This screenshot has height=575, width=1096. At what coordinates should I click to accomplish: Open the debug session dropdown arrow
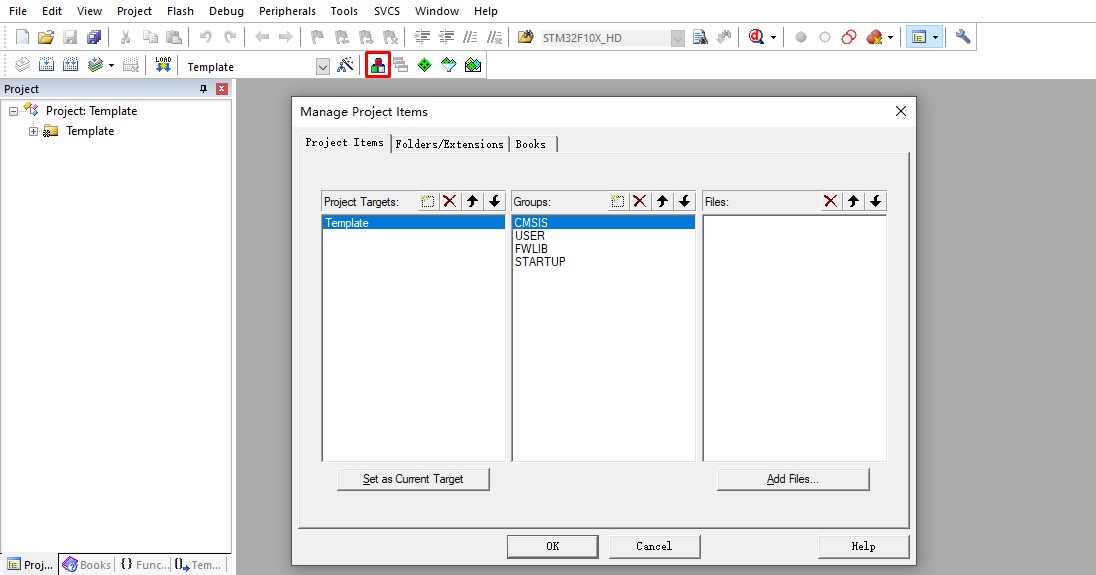[773, 38]
